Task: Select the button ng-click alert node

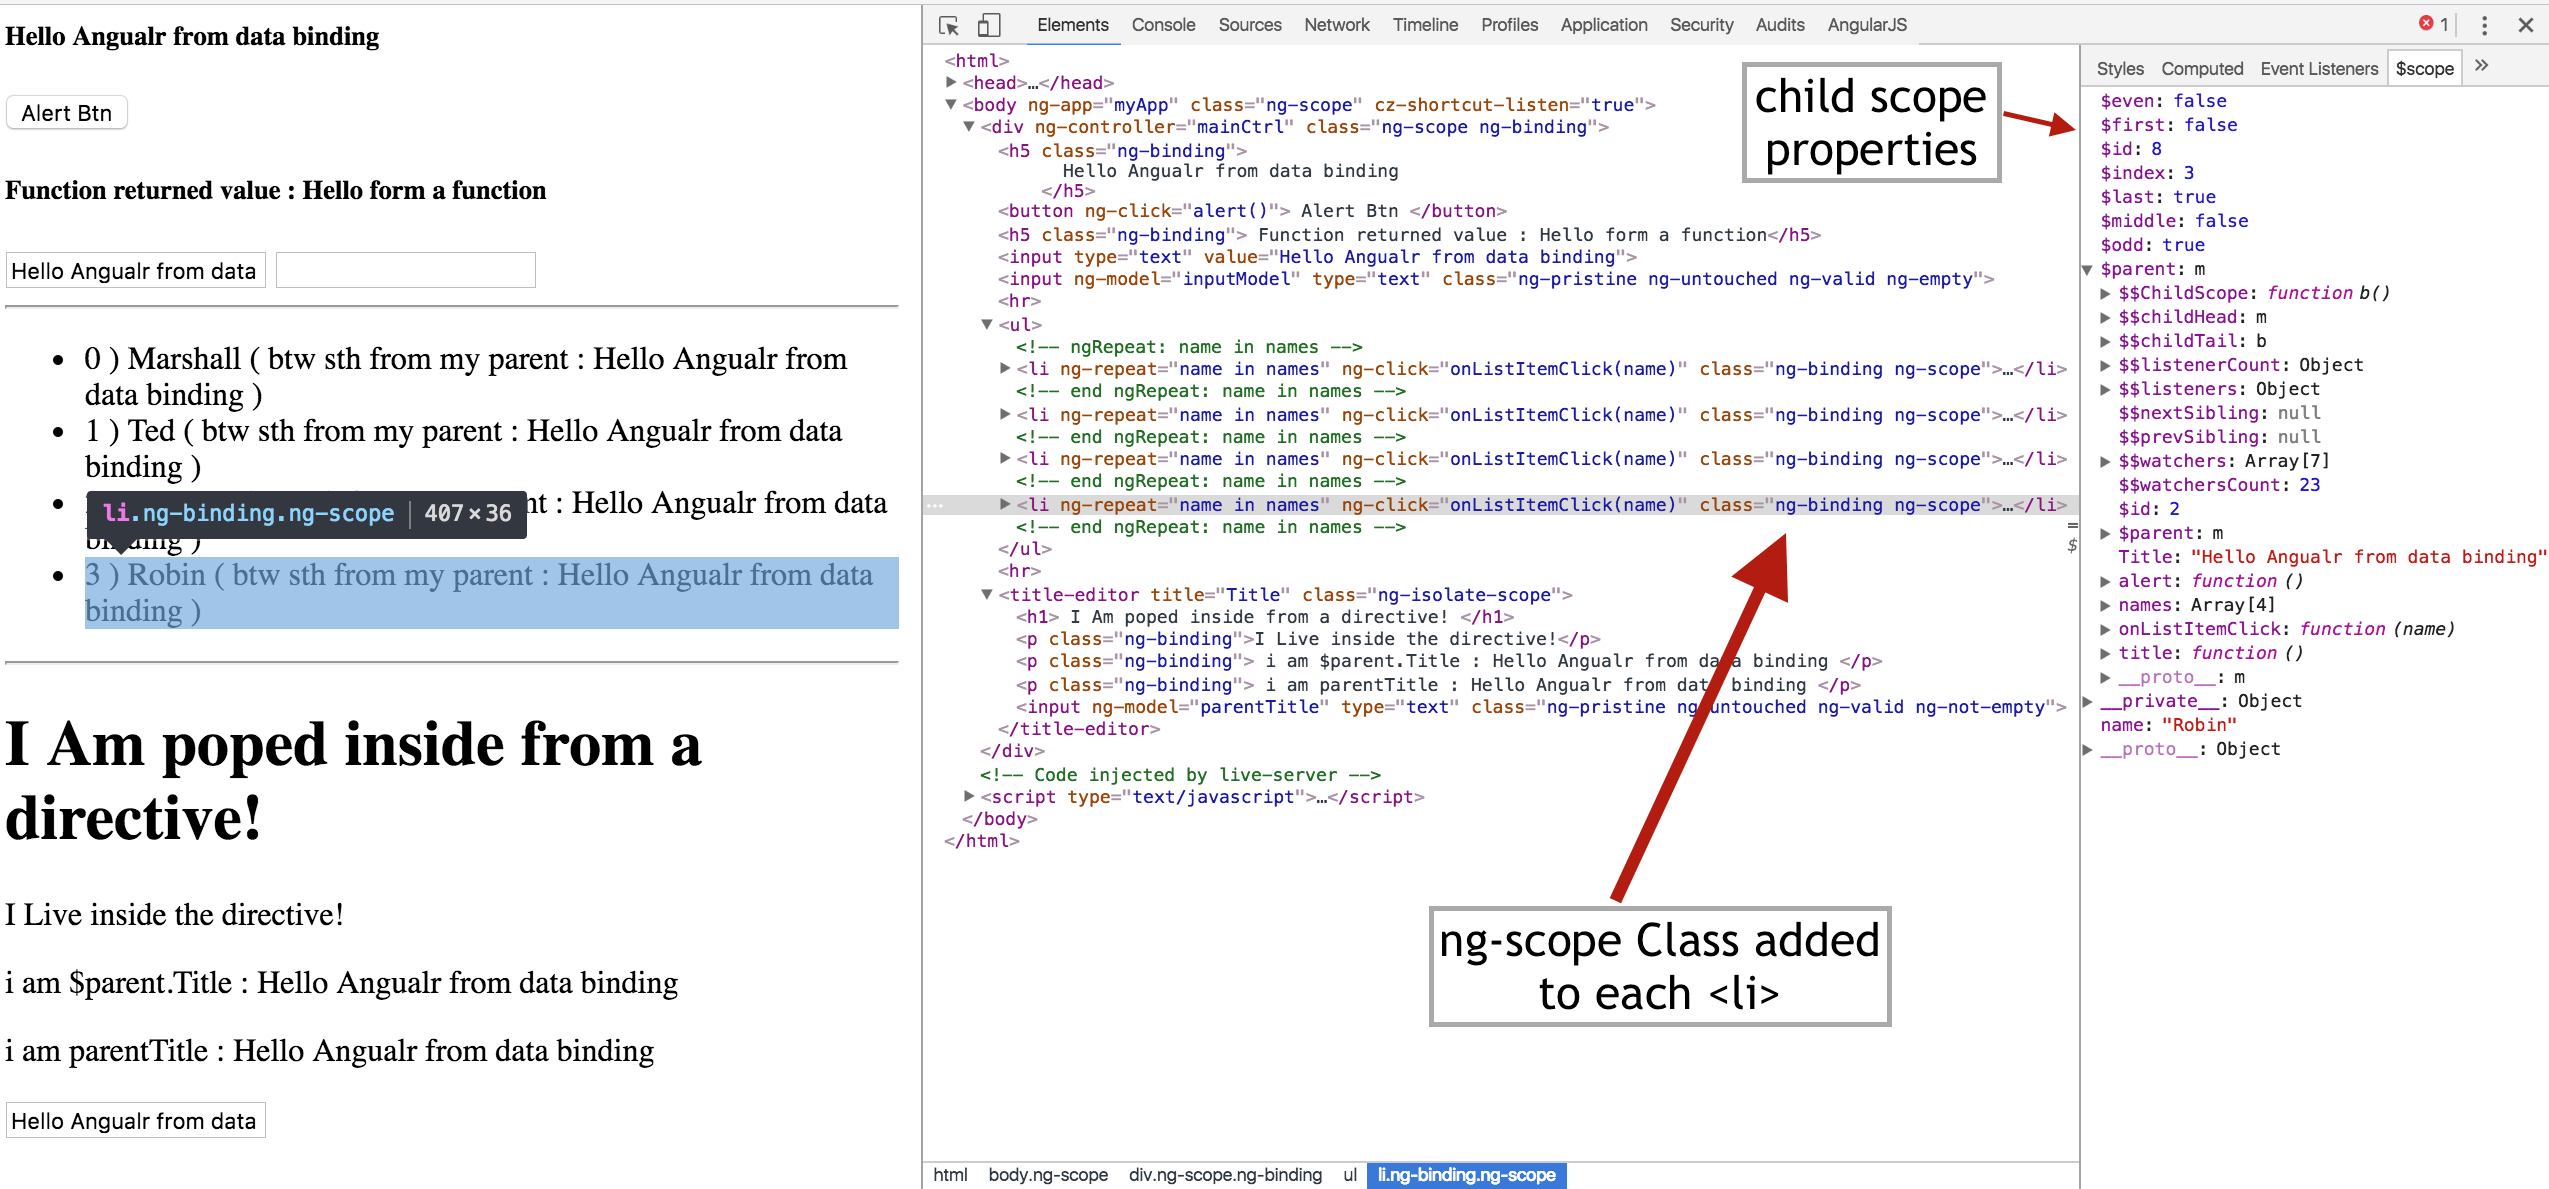Action: click(1252, 210)
